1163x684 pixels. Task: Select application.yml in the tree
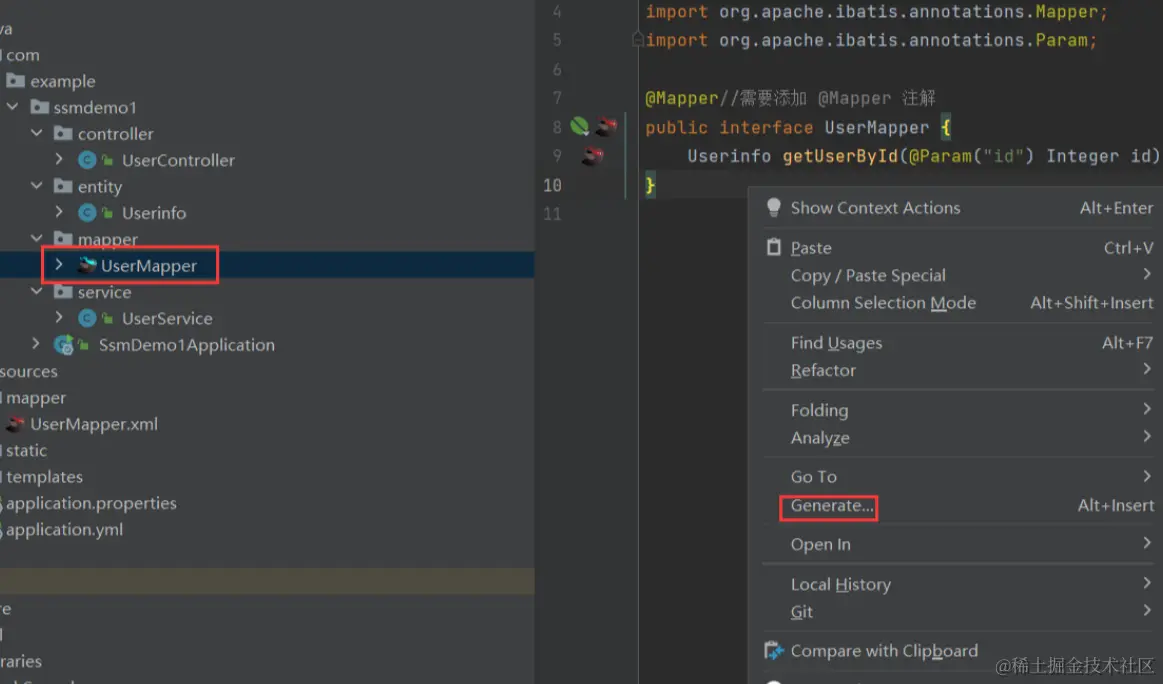coord(65,530)
